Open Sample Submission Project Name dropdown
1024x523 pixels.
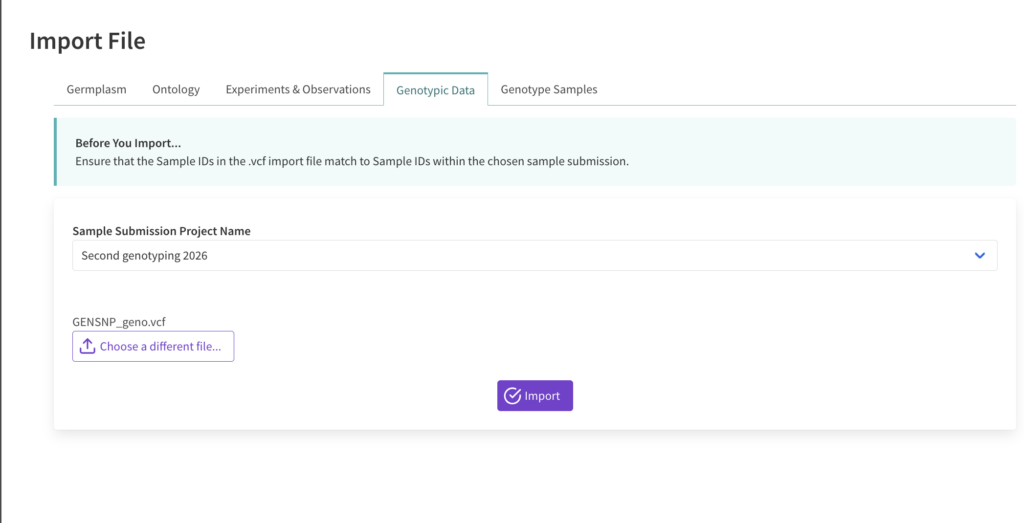tap(534, 255)
